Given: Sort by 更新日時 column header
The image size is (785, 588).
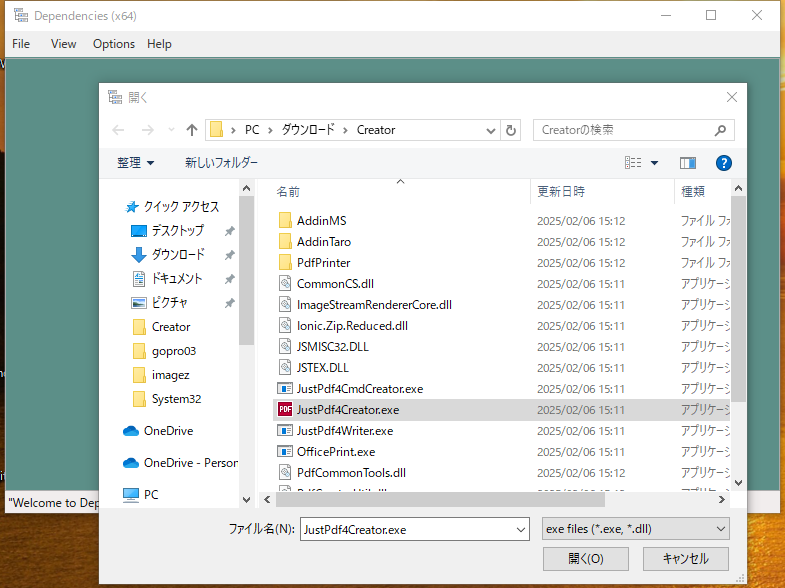Looking at the screenshot, I should (561, 192).
